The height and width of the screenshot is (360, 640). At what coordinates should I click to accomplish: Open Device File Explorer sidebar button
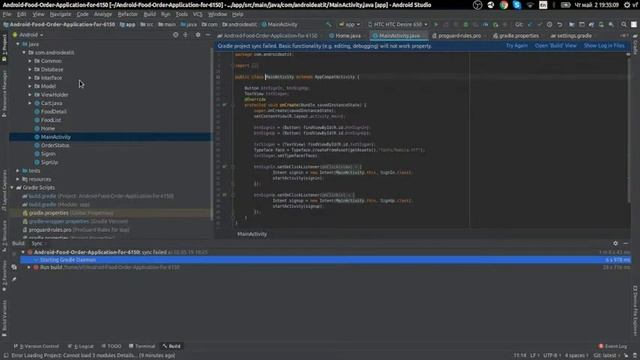pos(636,310)
